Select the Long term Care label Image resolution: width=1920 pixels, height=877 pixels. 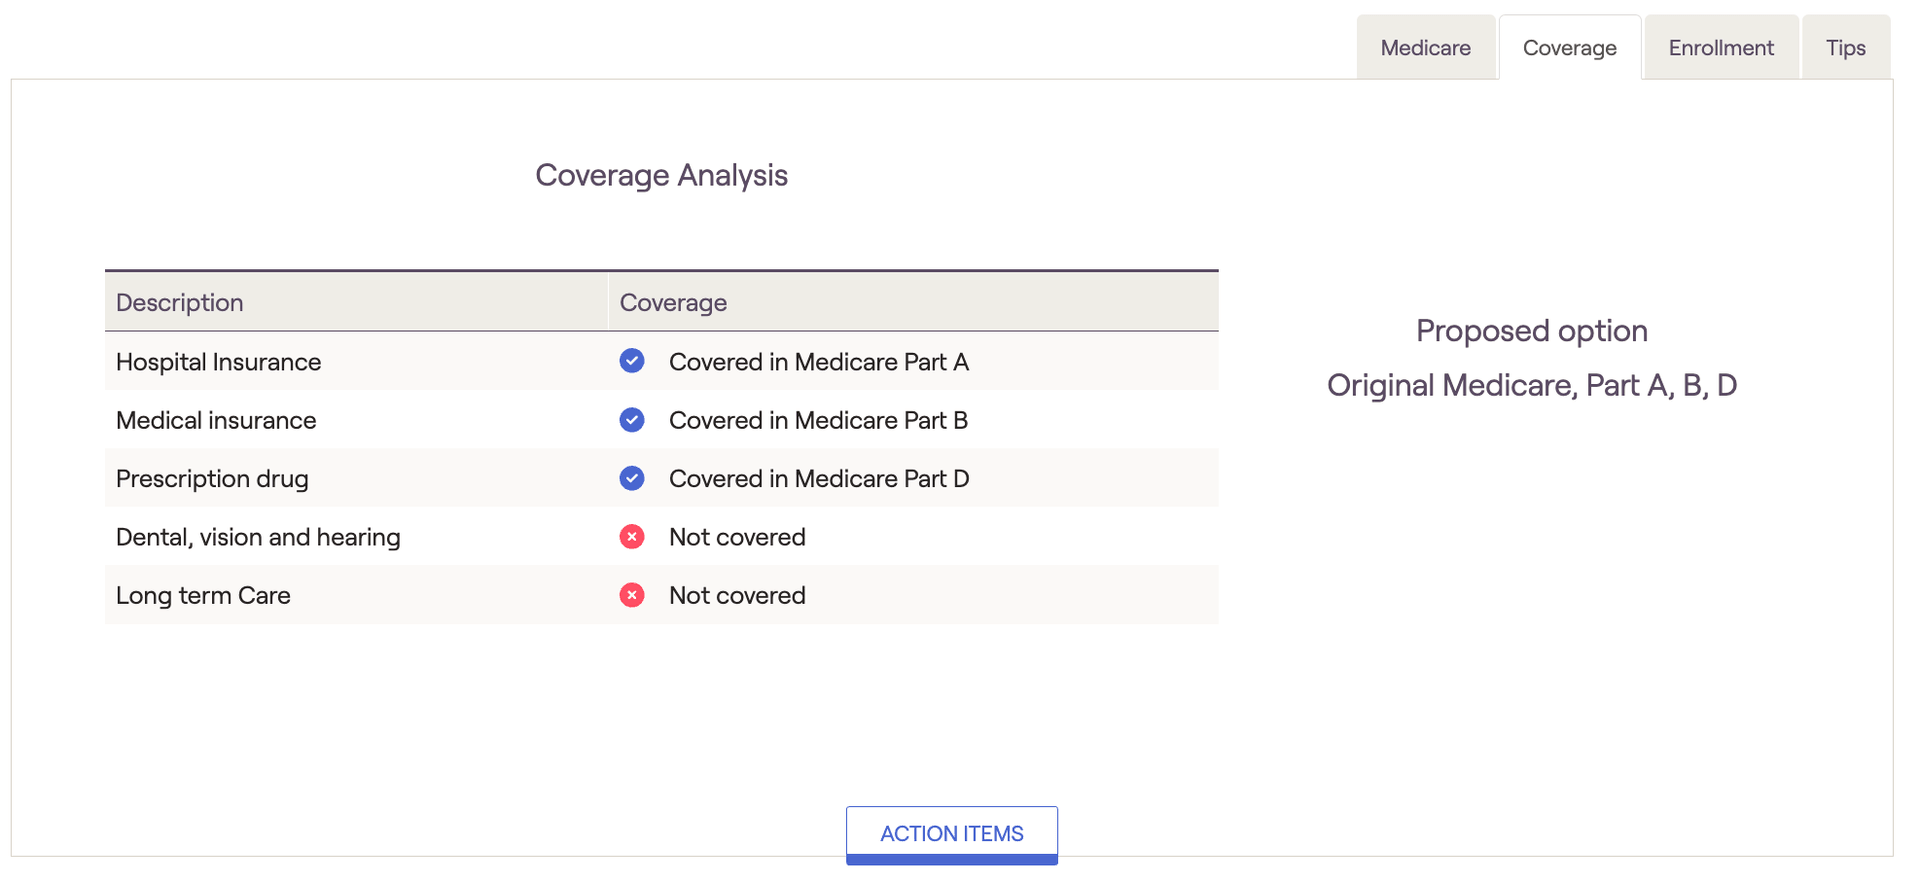tap(203, 595)
